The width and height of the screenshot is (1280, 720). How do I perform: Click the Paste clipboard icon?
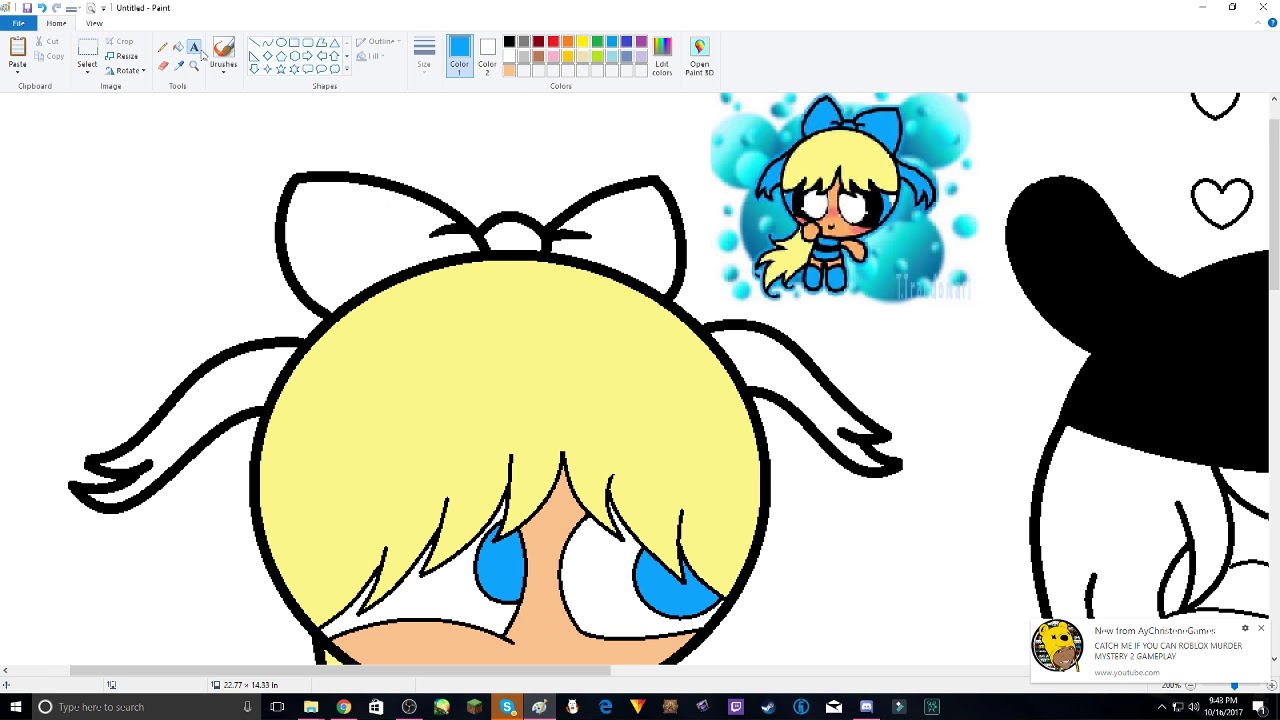click(17, 47)
